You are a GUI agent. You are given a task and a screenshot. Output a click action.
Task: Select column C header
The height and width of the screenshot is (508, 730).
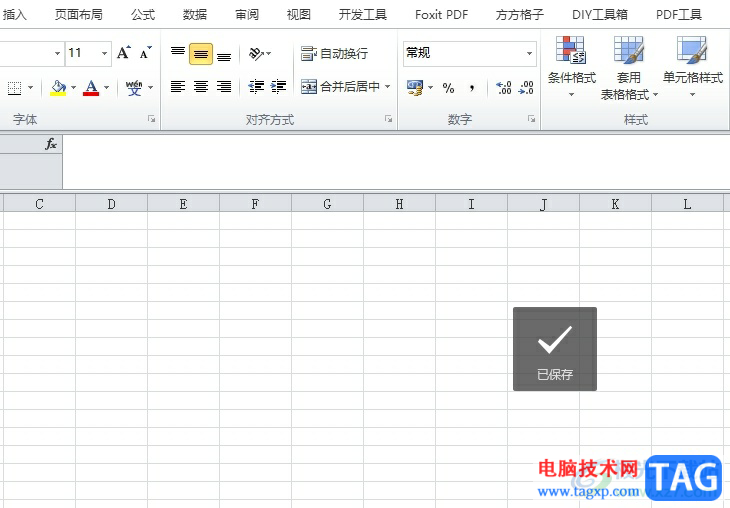click(40, 204)
